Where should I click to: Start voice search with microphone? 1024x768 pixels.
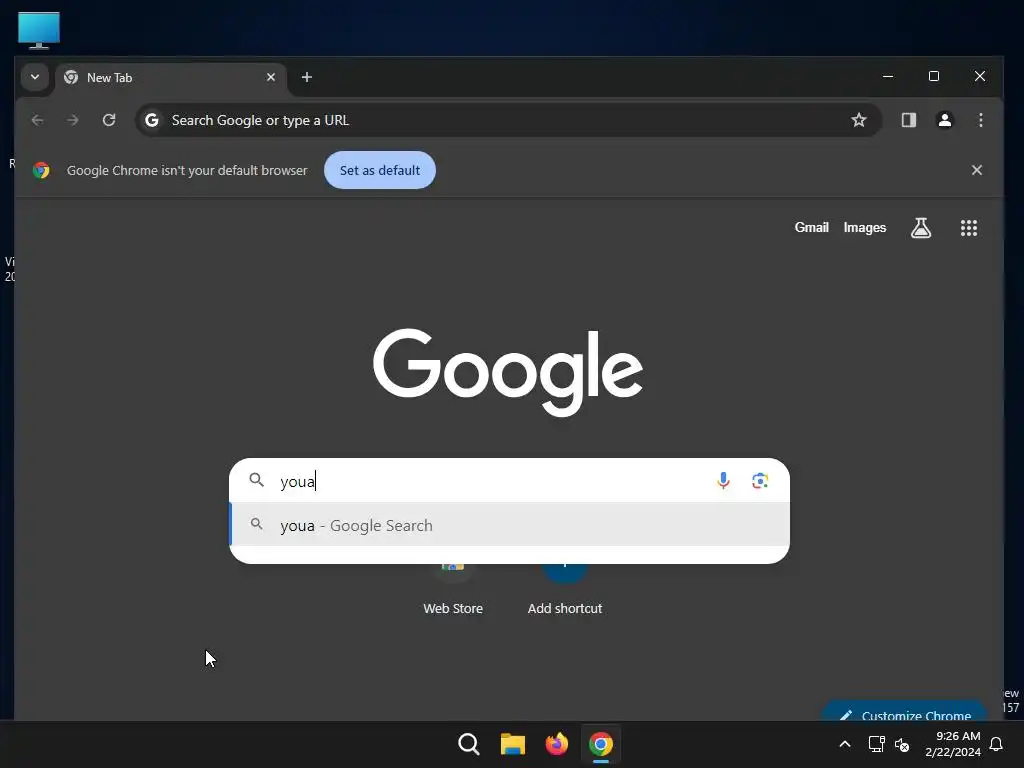[x=723, y=481]
